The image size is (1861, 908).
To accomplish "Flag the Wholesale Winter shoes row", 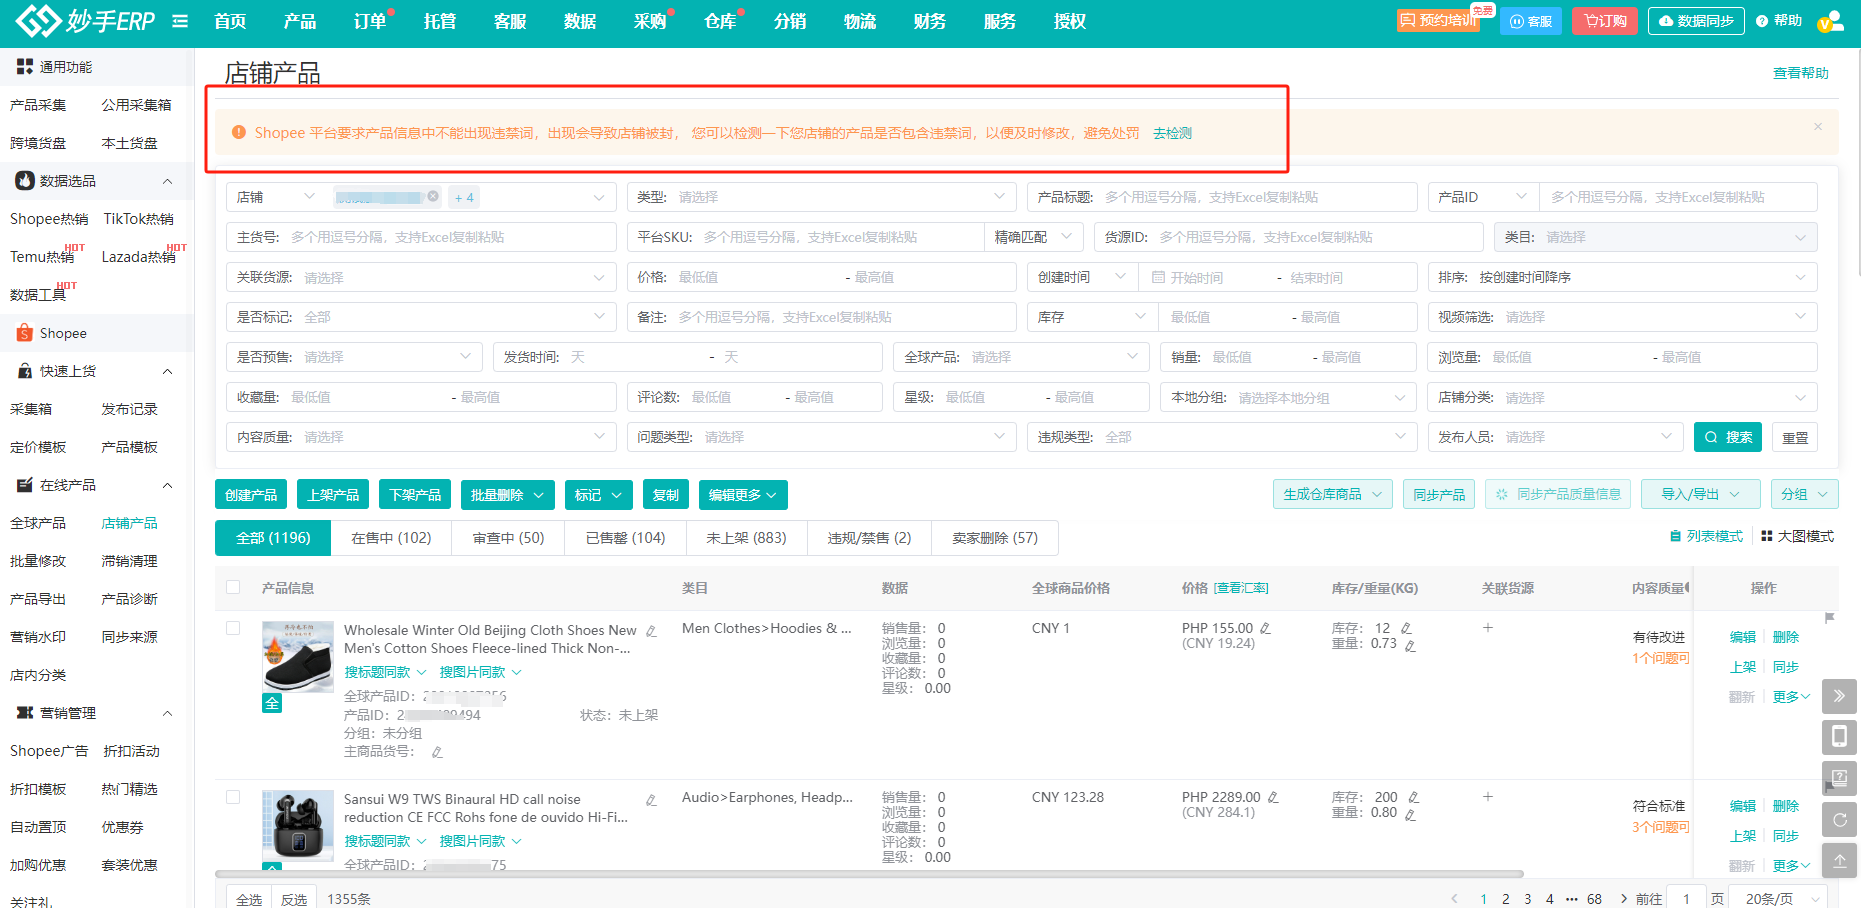I will [1830, 618].
